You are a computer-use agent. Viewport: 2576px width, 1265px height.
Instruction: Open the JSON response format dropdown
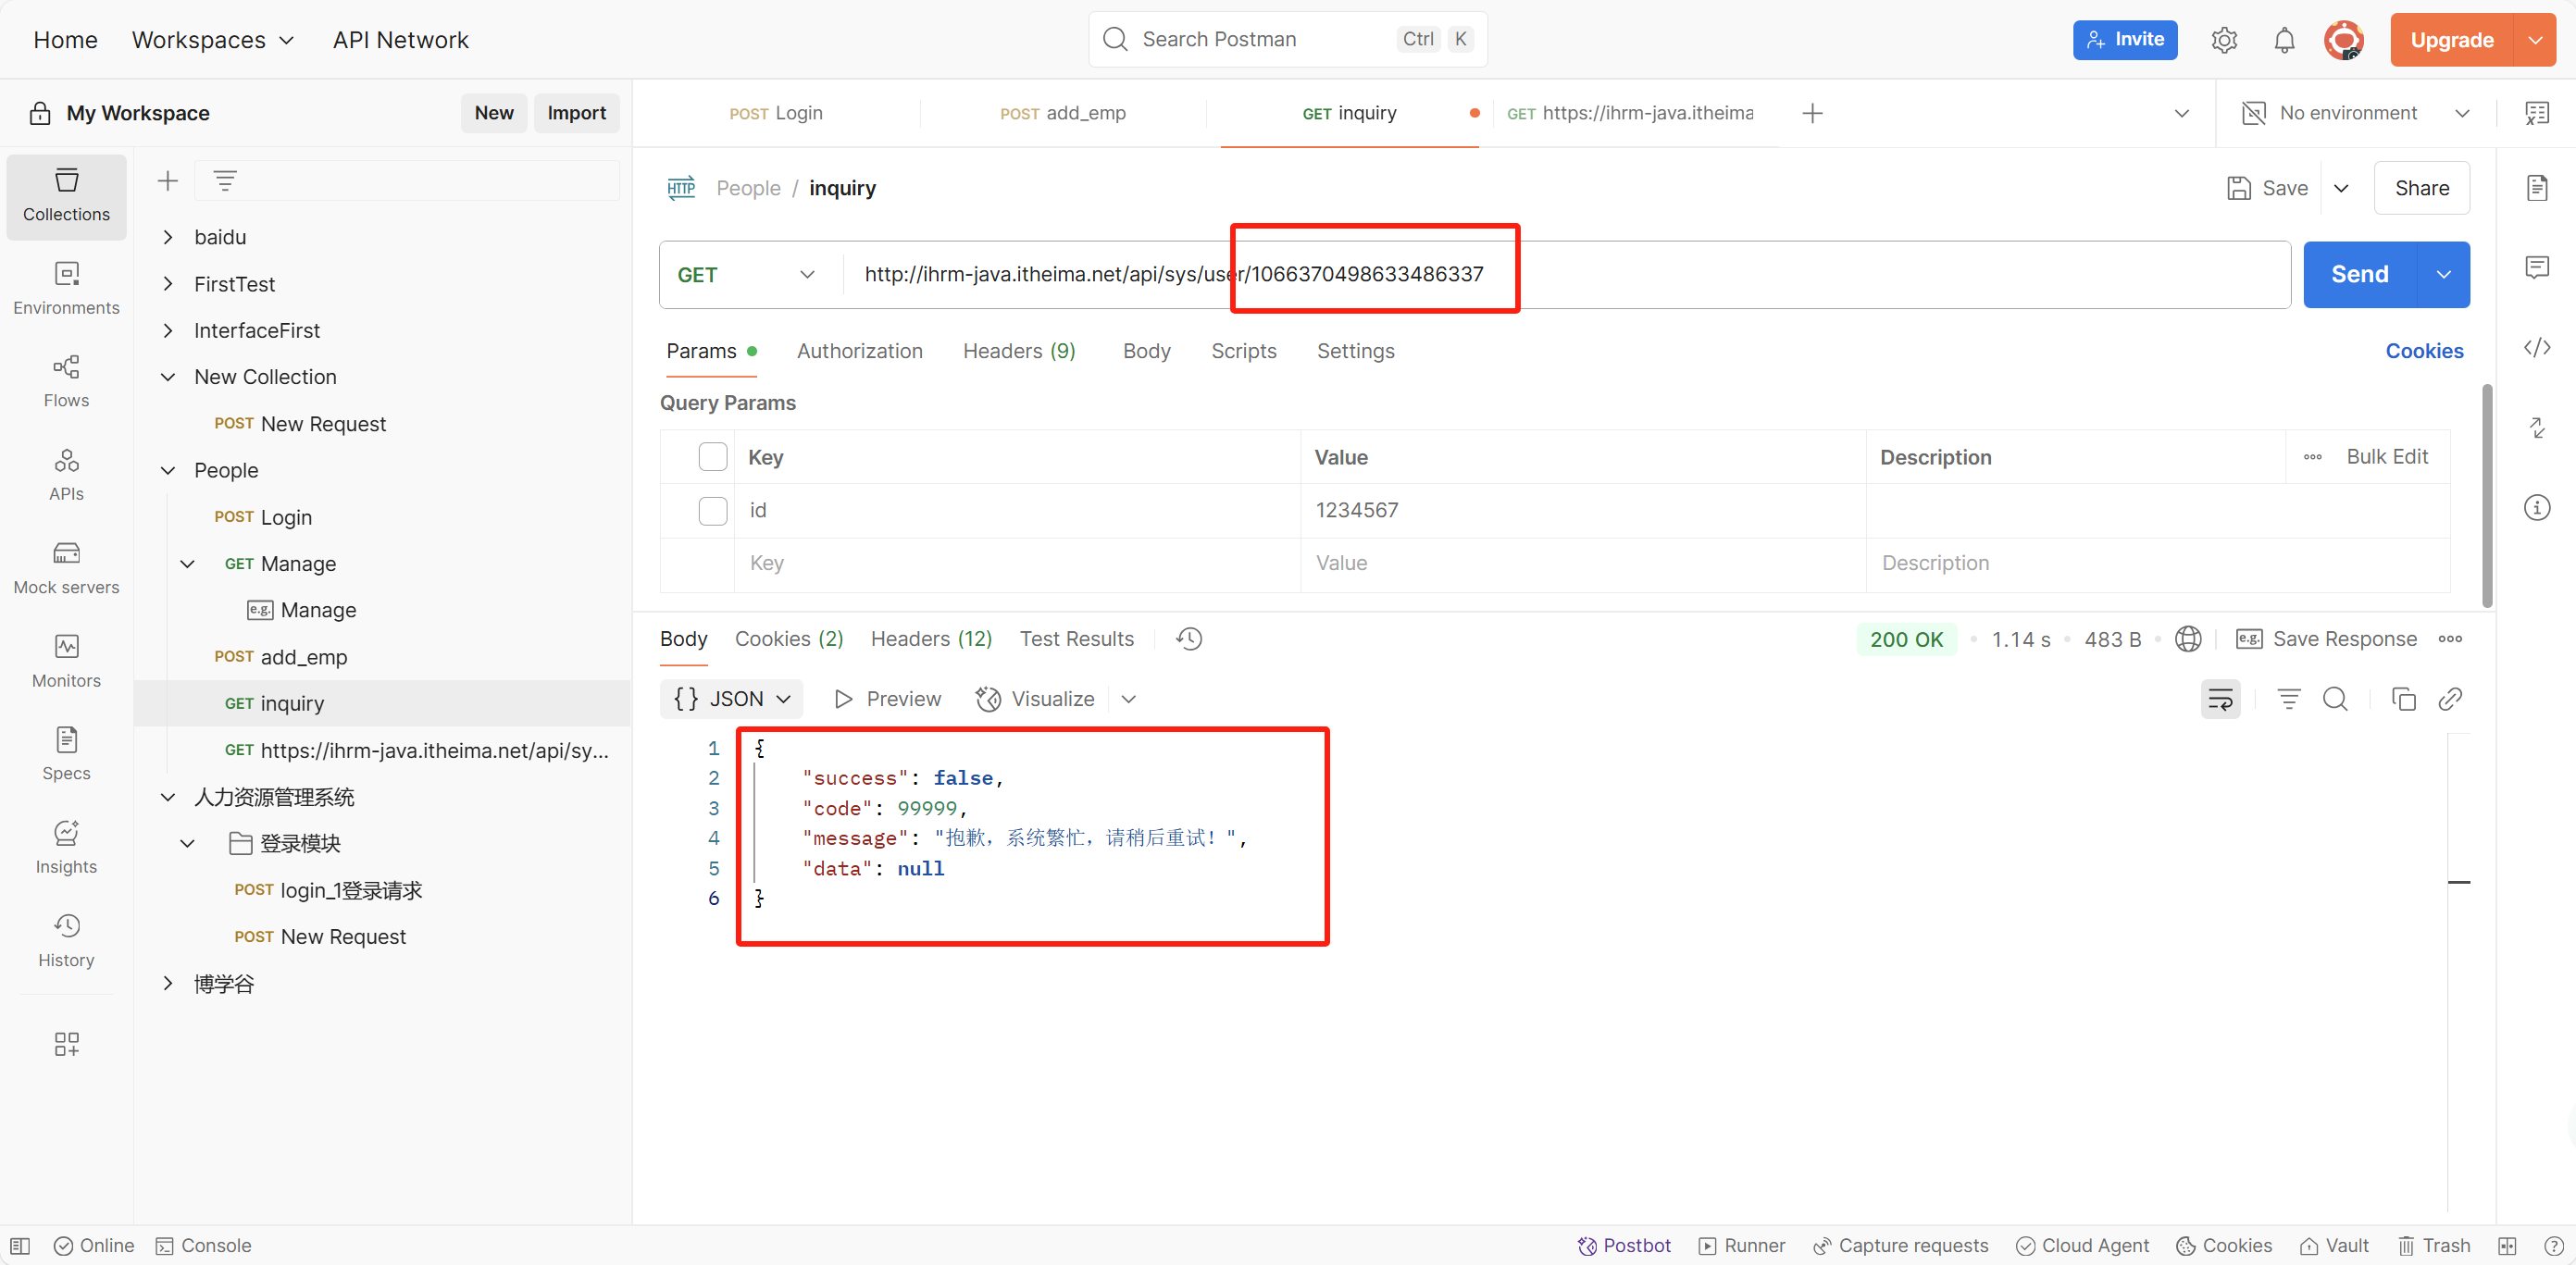click(x=732, y=699)
